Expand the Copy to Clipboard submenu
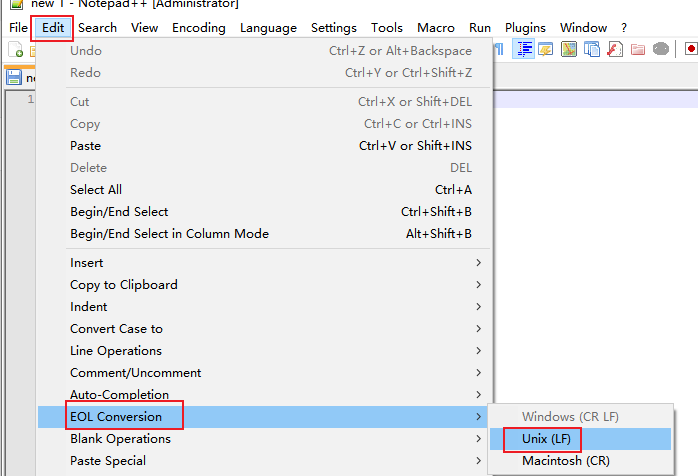Viewport: 698px width, 476px height. 265,285
